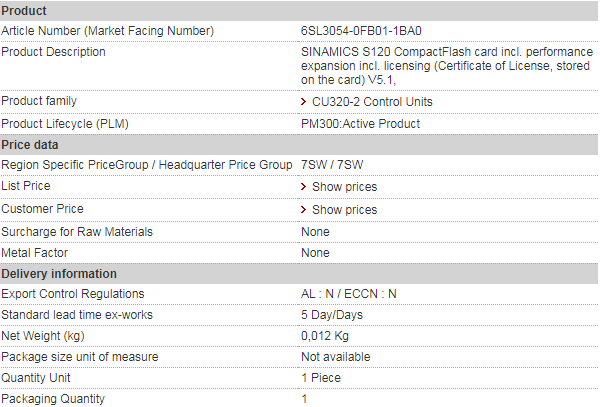Image resolution: width=600 pixels, height=407 pixels.
Task: Click the Quantity Unit label
Action: coord(36,378)
